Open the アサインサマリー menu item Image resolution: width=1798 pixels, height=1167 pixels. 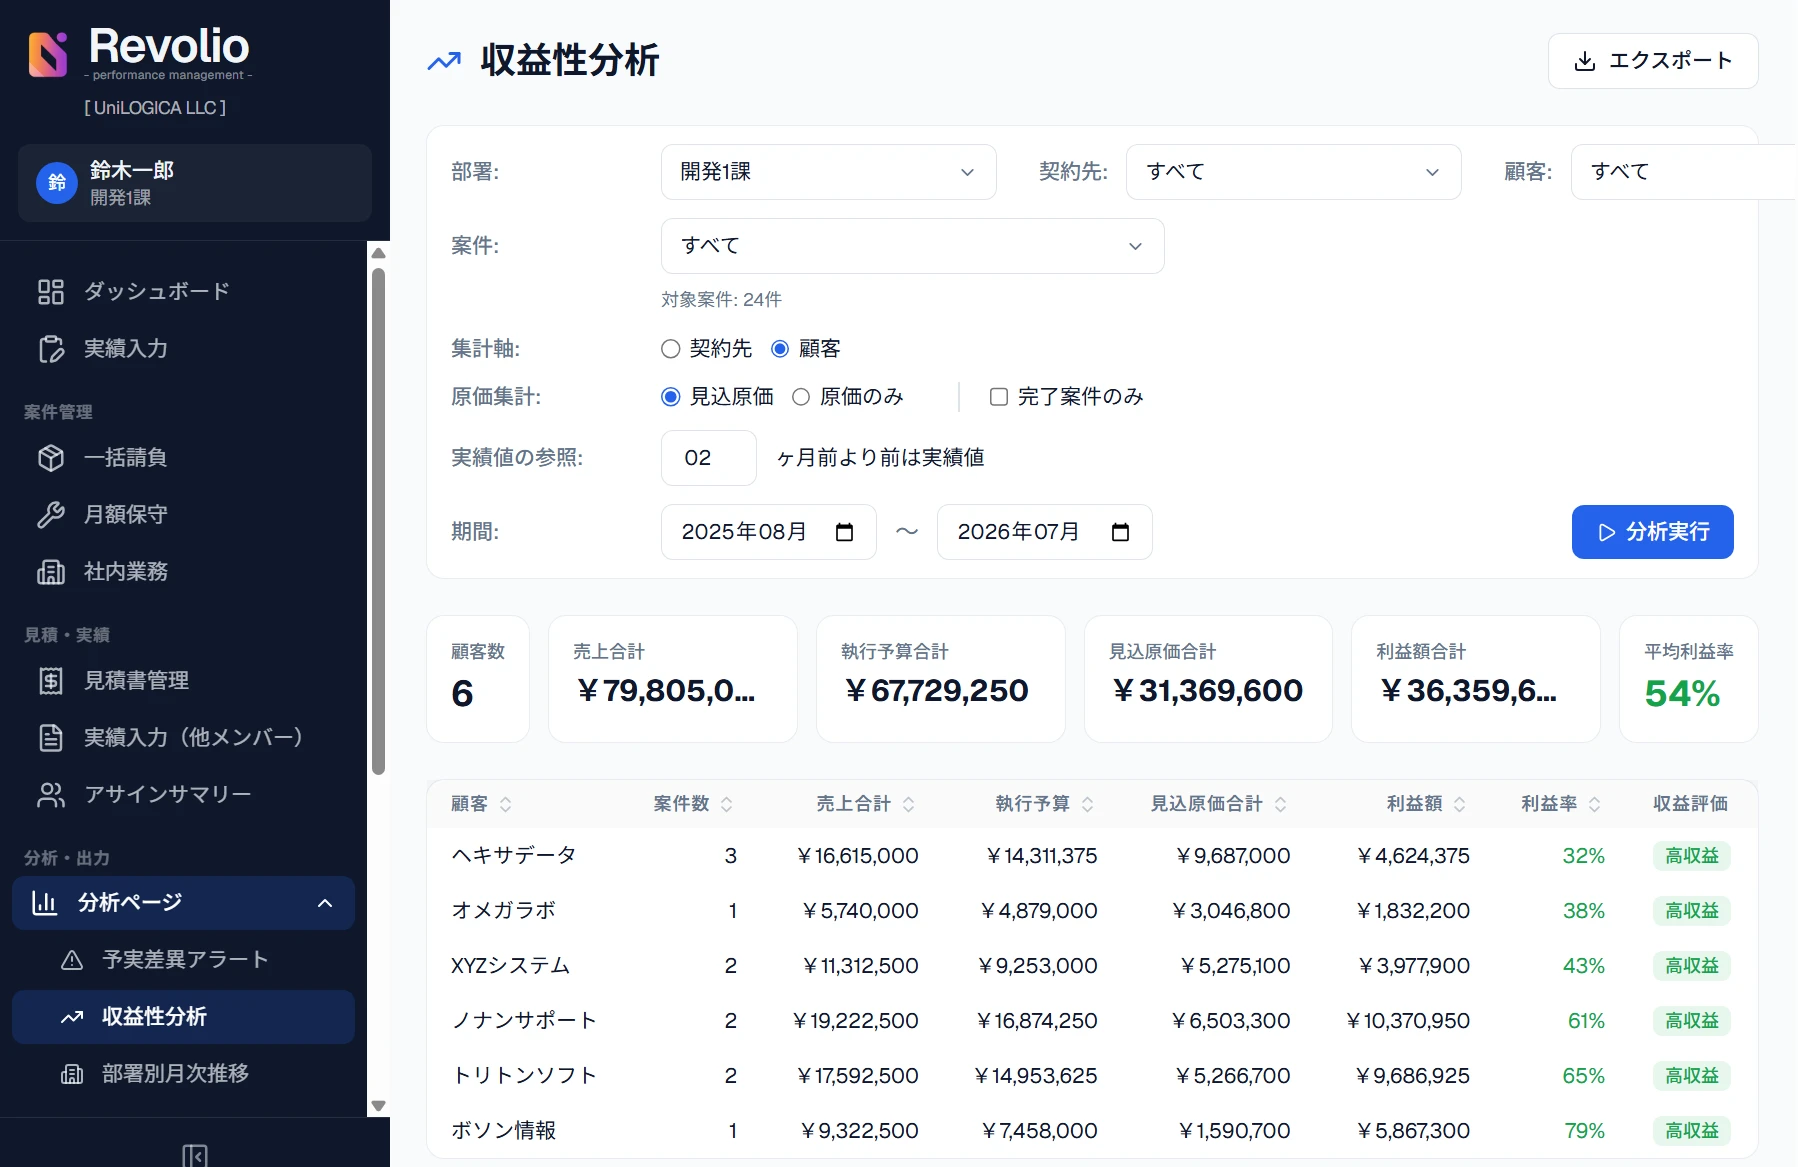184,795
